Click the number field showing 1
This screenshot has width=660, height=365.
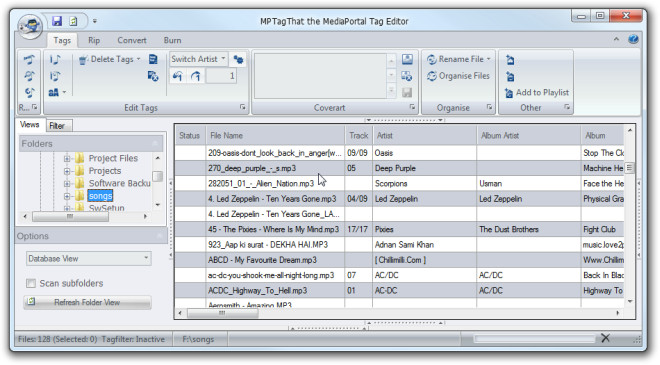(x=221, y=76)
